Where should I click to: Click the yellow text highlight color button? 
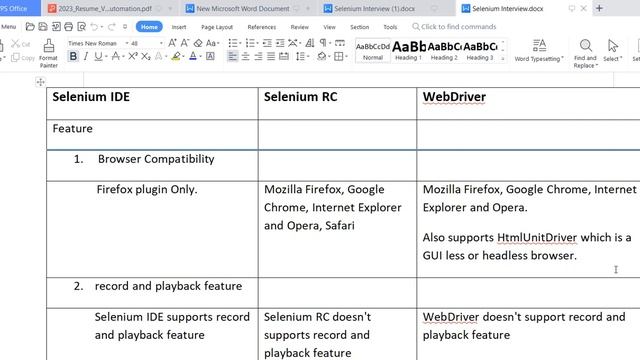click(176, 56)
